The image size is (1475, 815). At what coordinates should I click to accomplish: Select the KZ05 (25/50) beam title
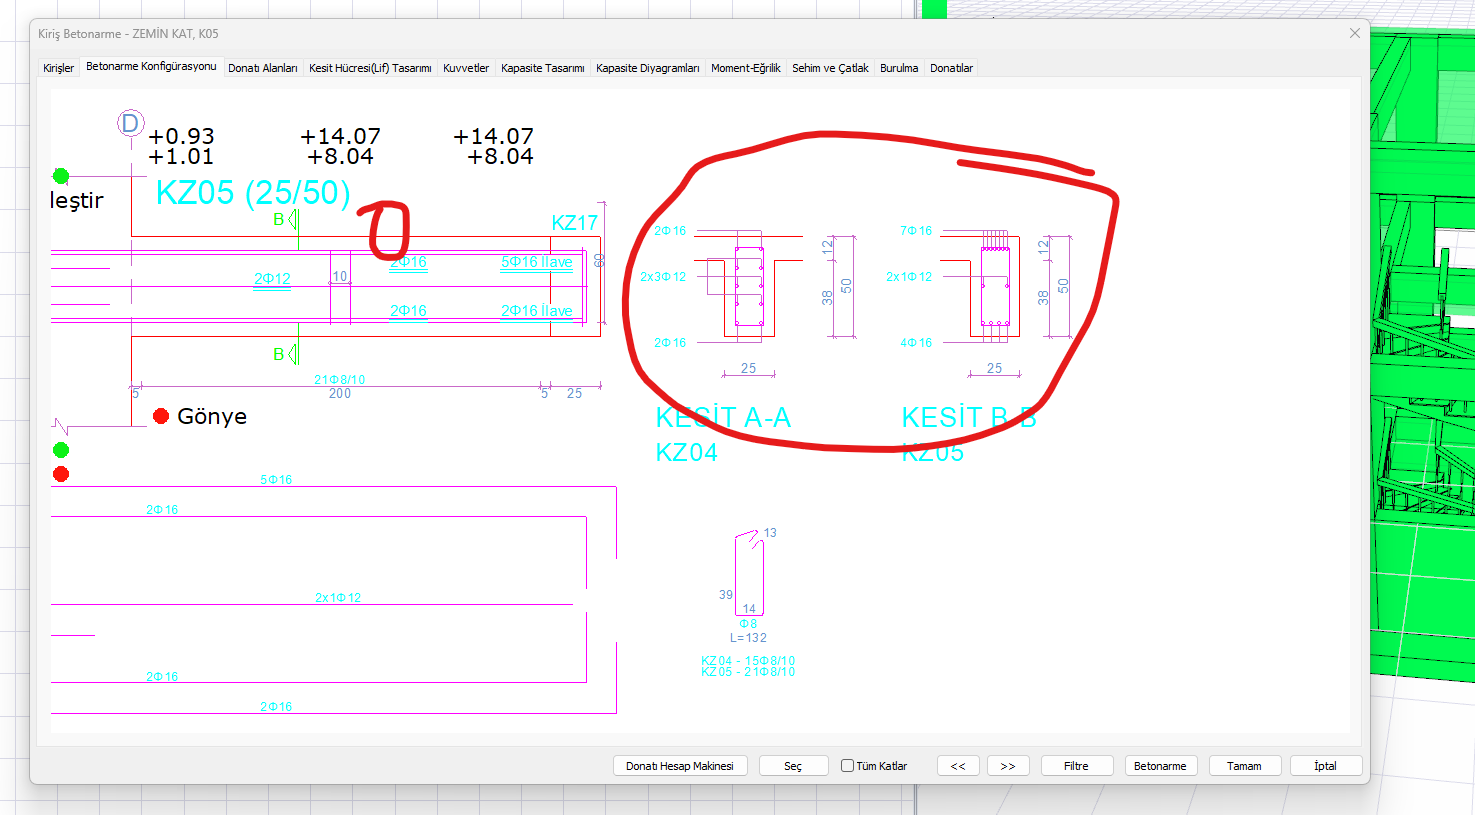(253, 192)
